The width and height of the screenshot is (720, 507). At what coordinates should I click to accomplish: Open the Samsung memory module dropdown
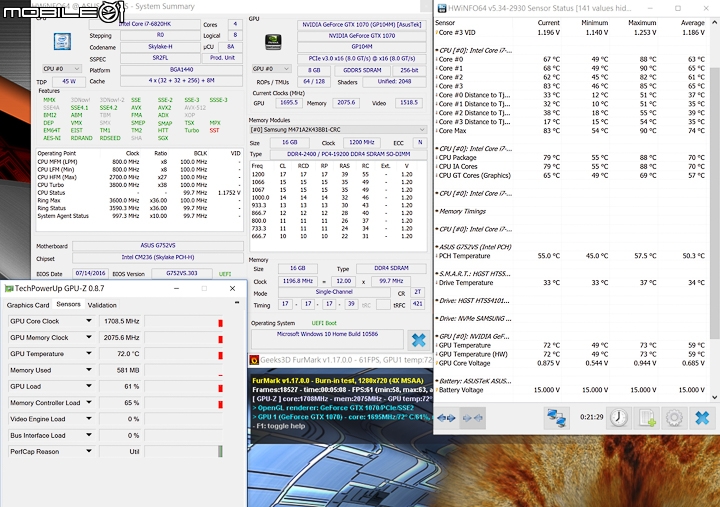[x=338, y=130]
